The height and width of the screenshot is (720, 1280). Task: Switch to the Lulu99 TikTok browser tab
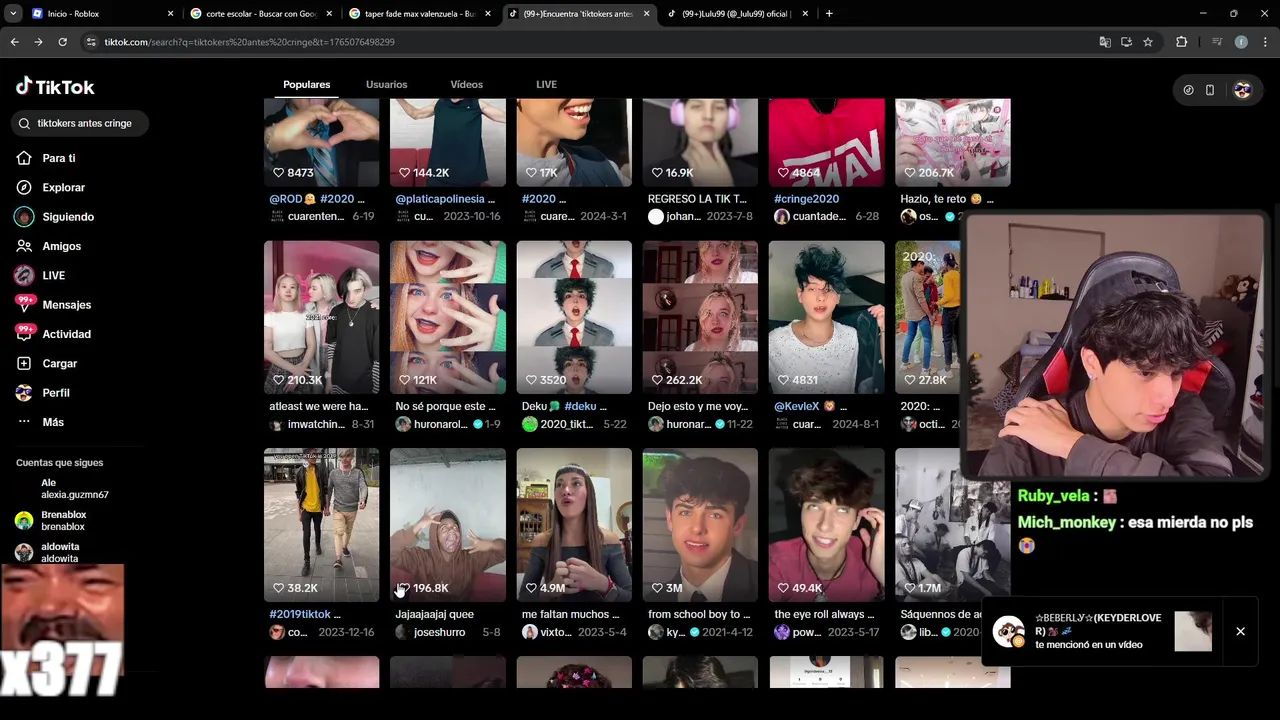point(737,14)
